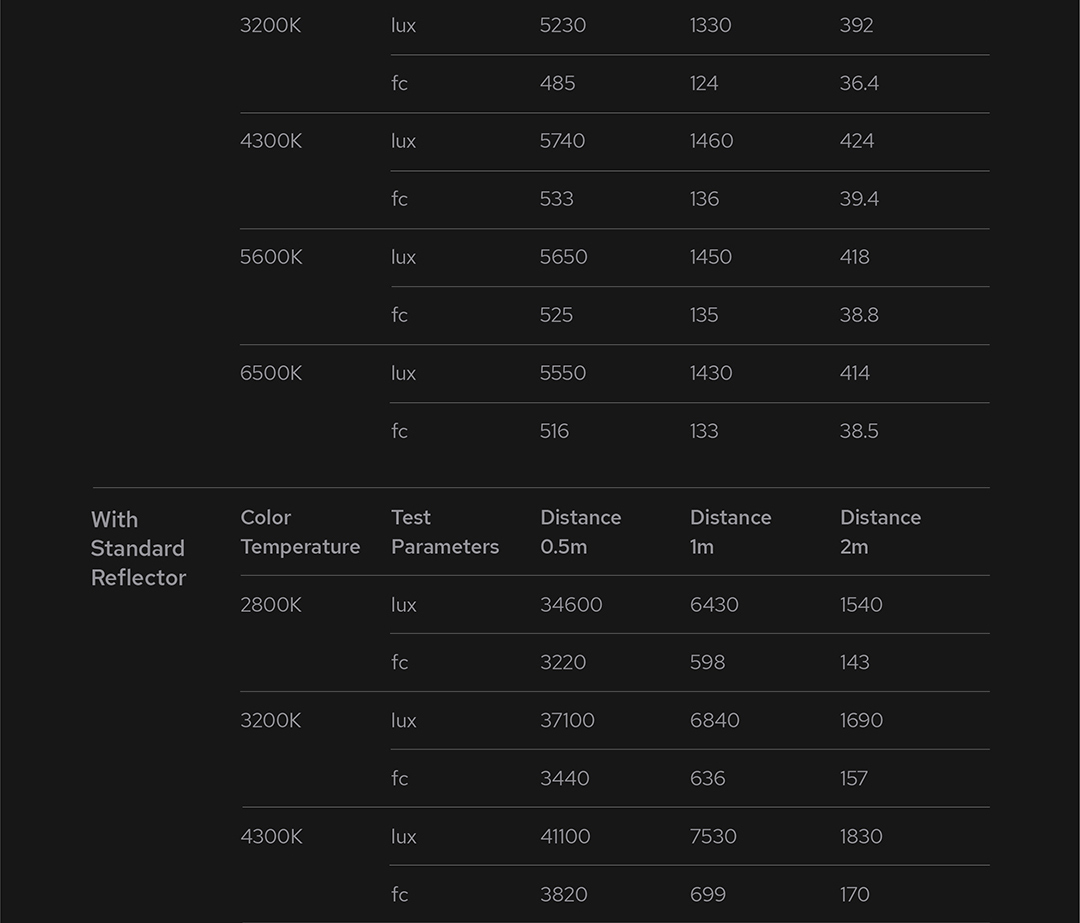Select the "Distance 2m" column header
This screenshot has height=923, width=1080.
[x=880, y=532]
